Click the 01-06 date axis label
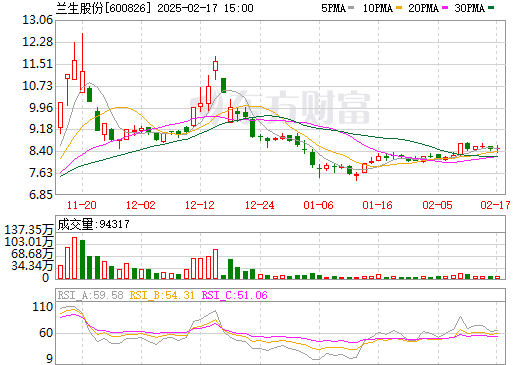 click(x=318, y=205)
